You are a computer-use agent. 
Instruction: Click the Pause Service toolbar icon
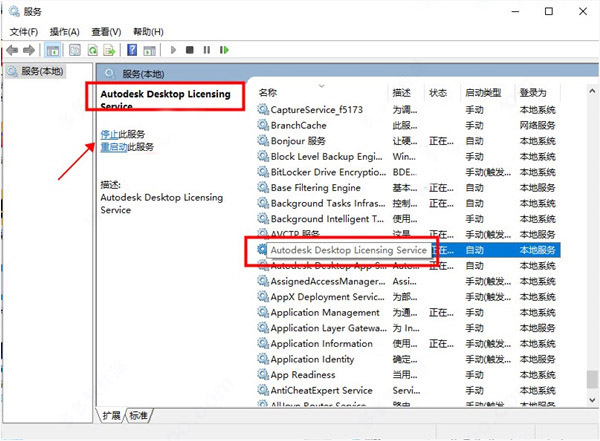click(x=206, y=49)
